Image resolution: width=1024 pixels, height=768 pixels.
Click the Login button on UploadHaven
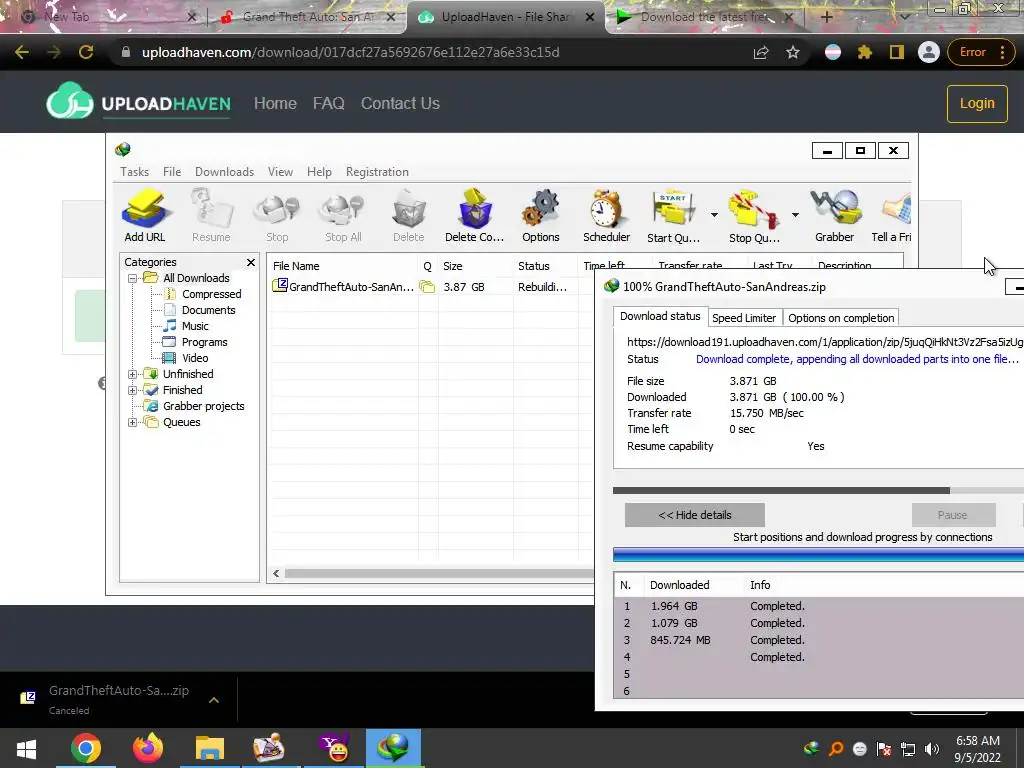pyautogui.click(x=977, y=103)
